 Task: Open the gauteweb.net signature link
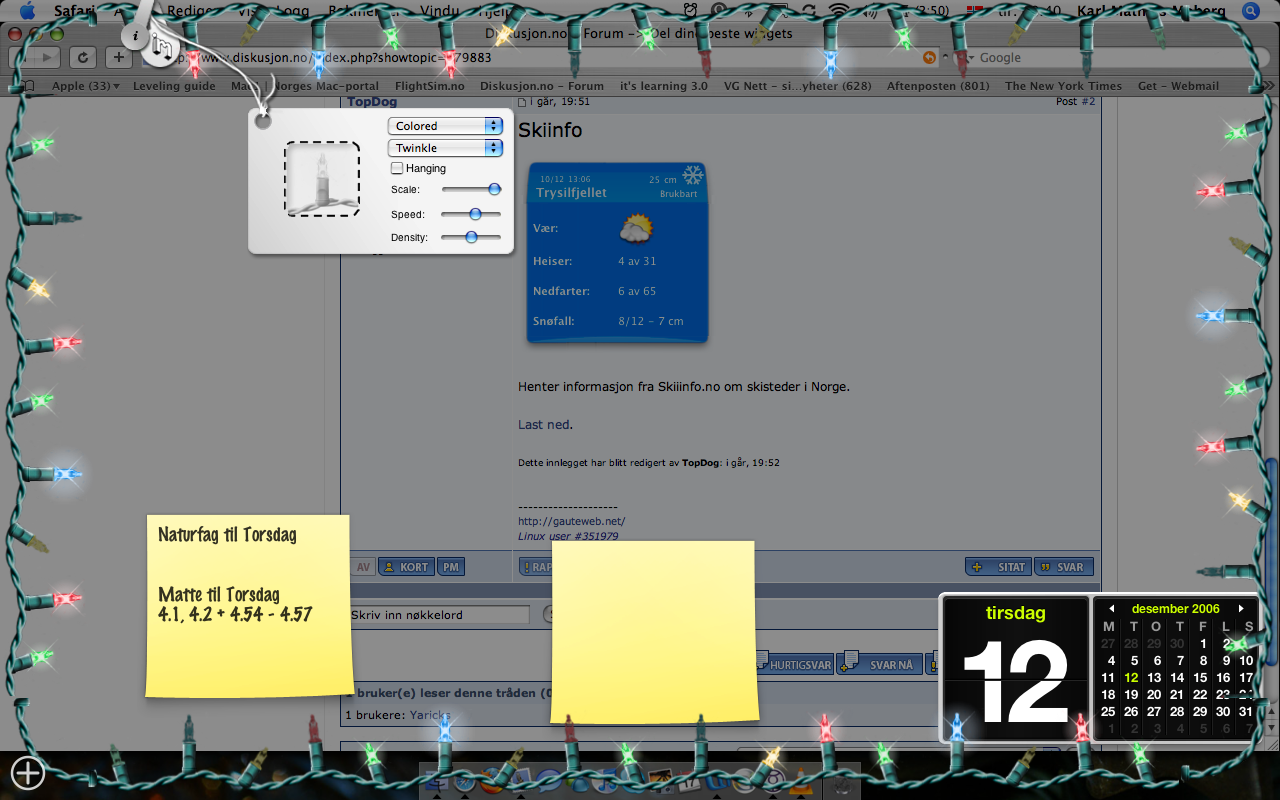[x=571, y=521]
